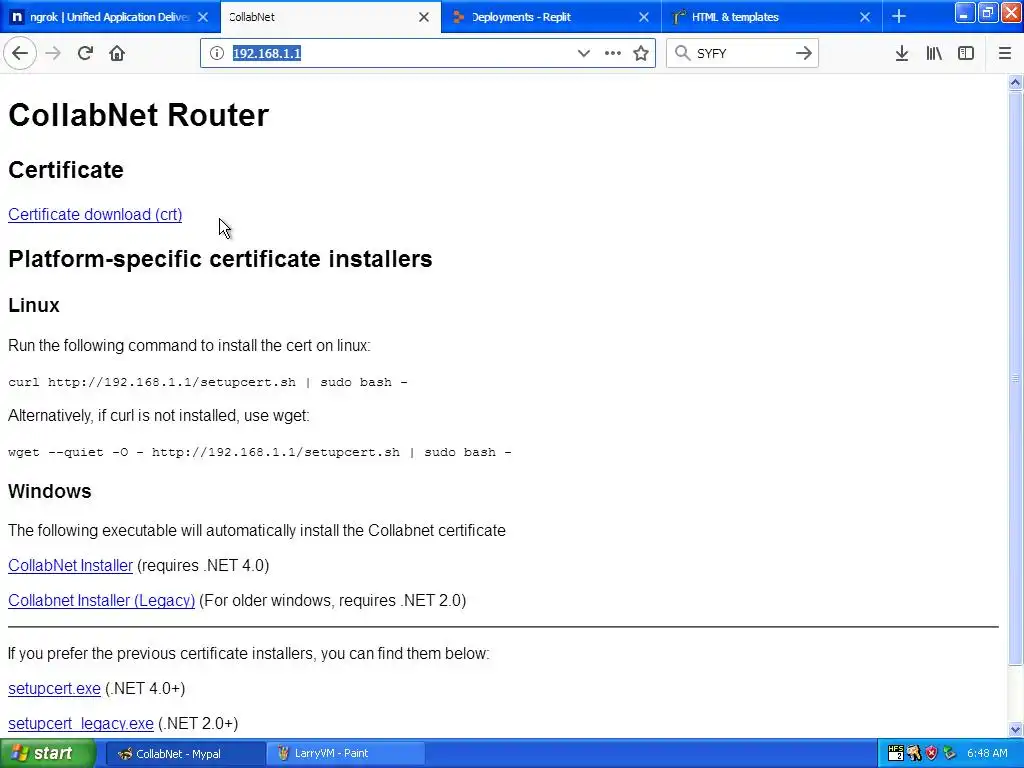Viewport: 1024px width, 768px height.
Task: Go back to the previous page
Action: 20,54
